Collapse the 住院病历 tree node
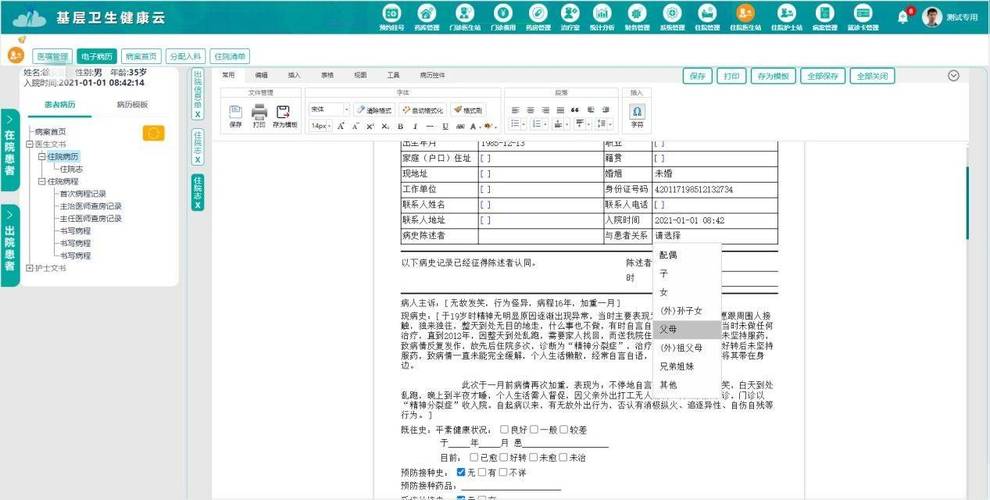This screenshot has width=990, height=500. tap(42, 157)
